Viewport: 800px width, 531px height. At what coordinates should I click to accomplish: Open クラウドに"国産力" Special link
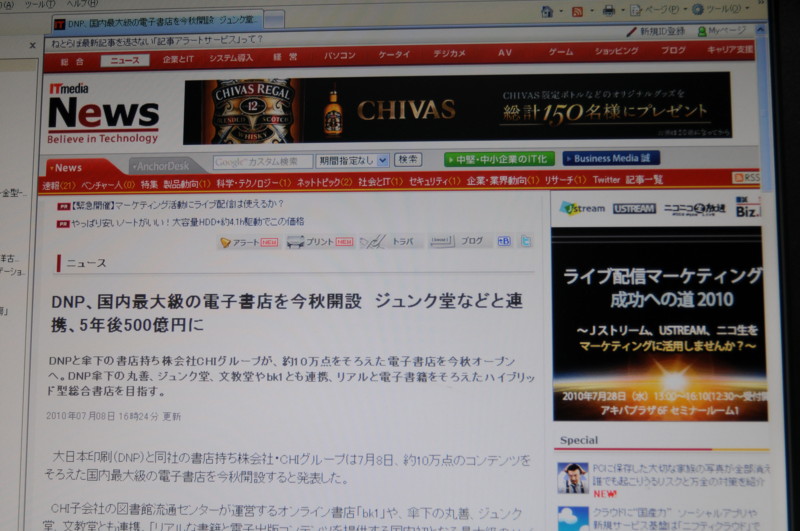coord(674,519)
